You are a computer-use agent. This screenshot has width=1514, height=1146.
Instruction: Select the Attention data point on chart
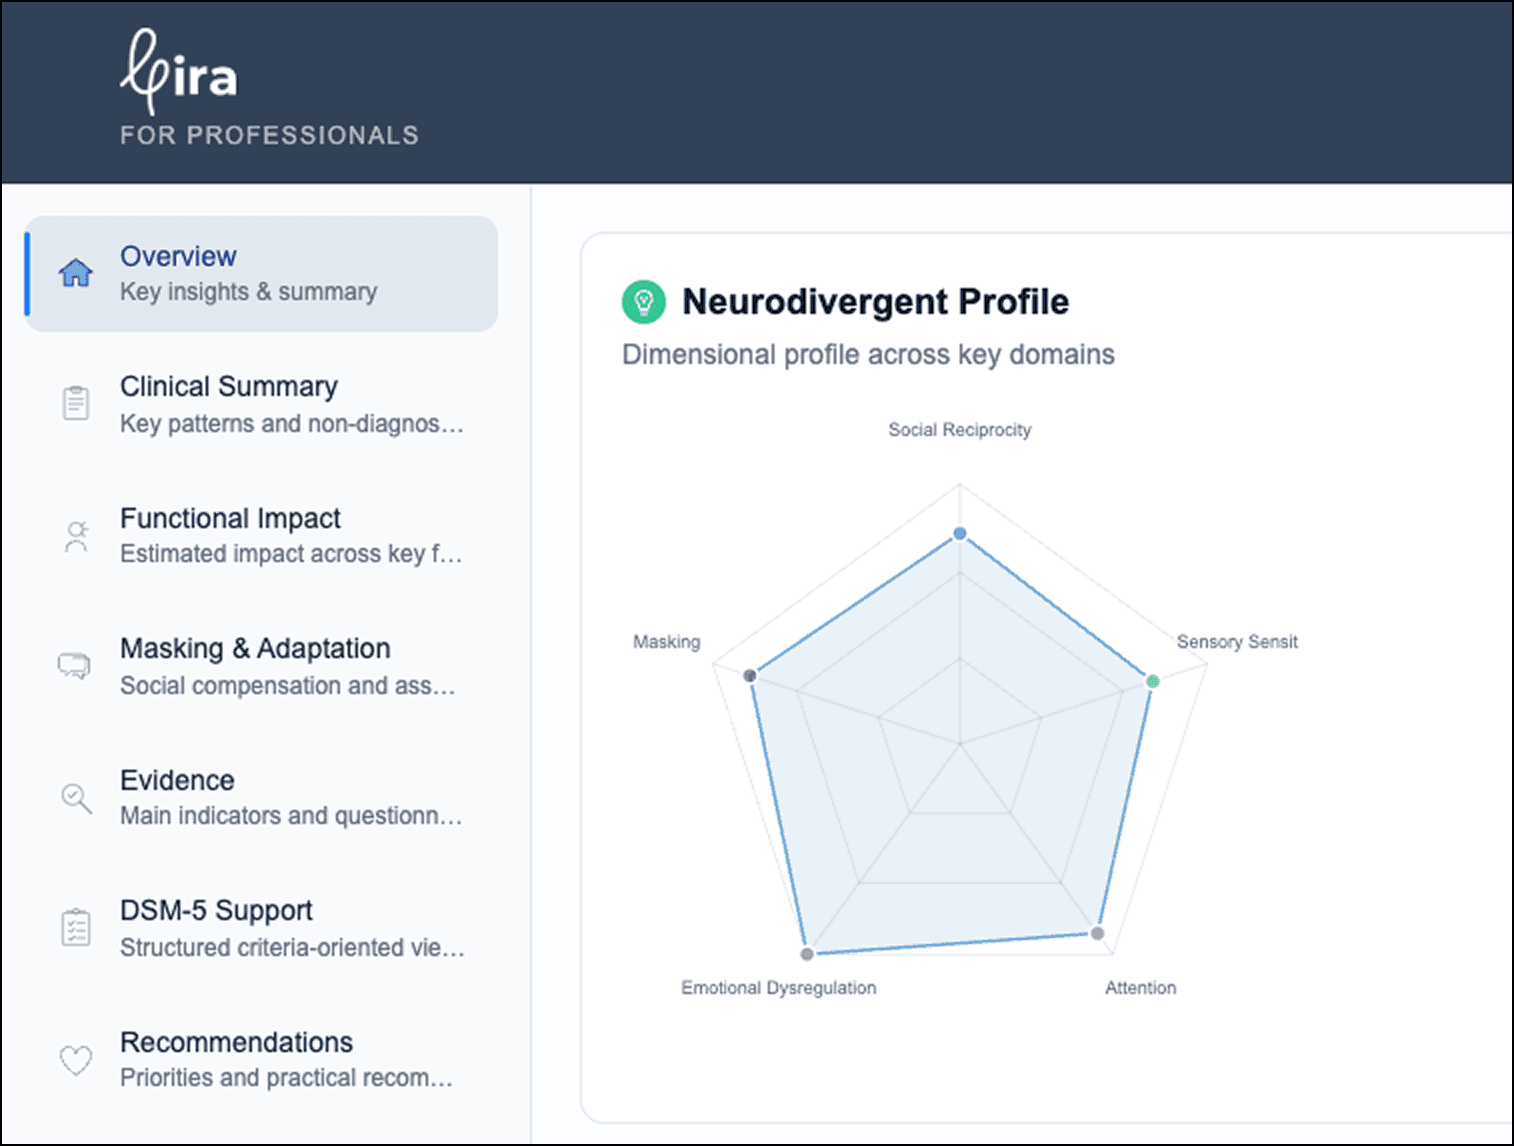tap(1097, 933)
